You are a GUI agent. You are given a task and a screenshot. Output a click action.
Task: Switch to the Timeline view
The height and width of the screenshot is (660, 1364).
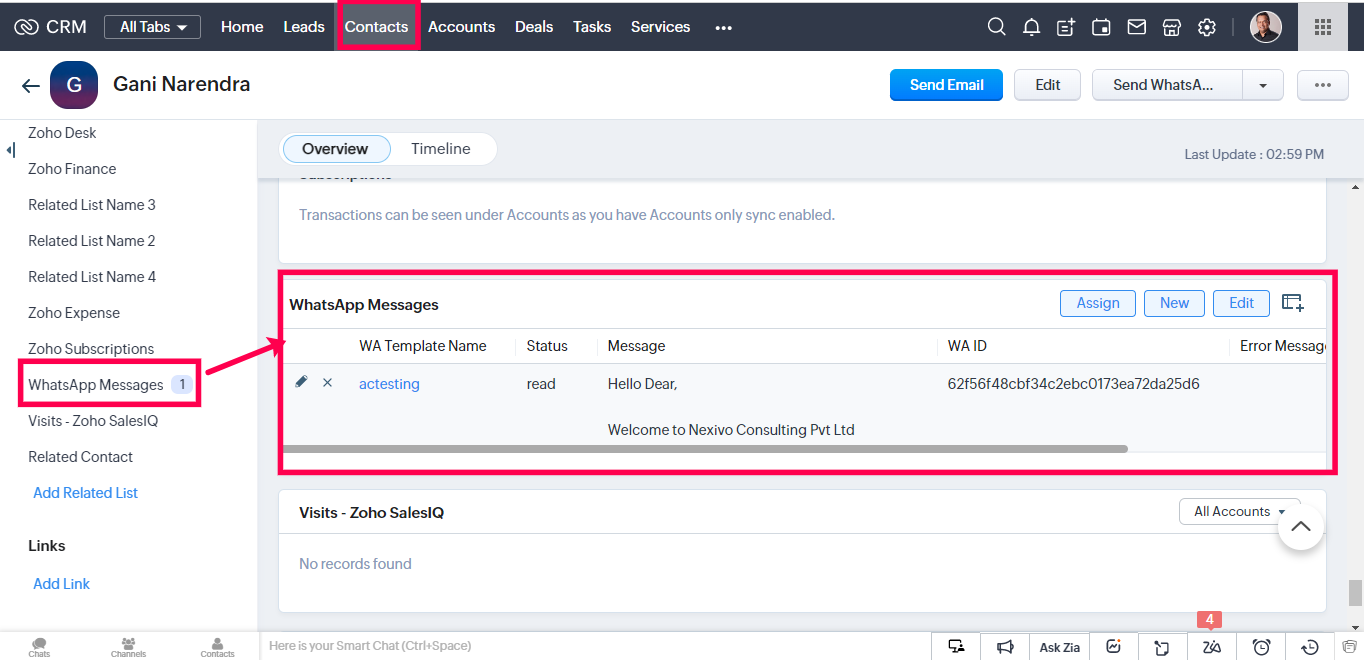440,149
